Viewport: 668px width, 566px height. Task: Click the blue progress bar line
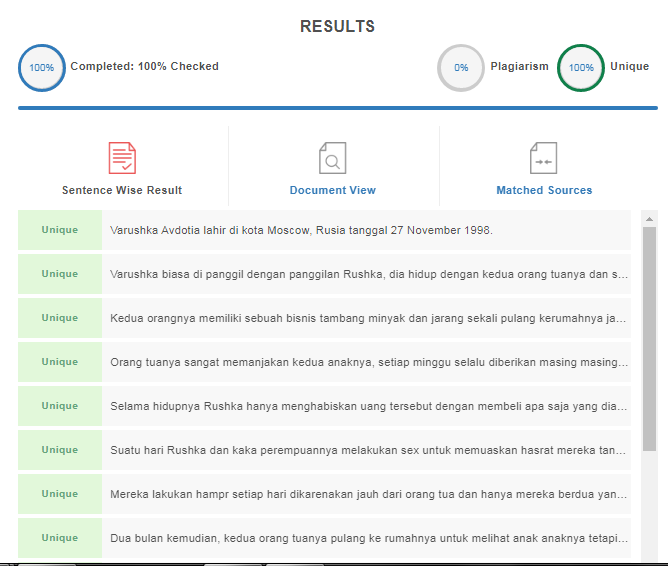pyautogui.click(x=338, y=108)
